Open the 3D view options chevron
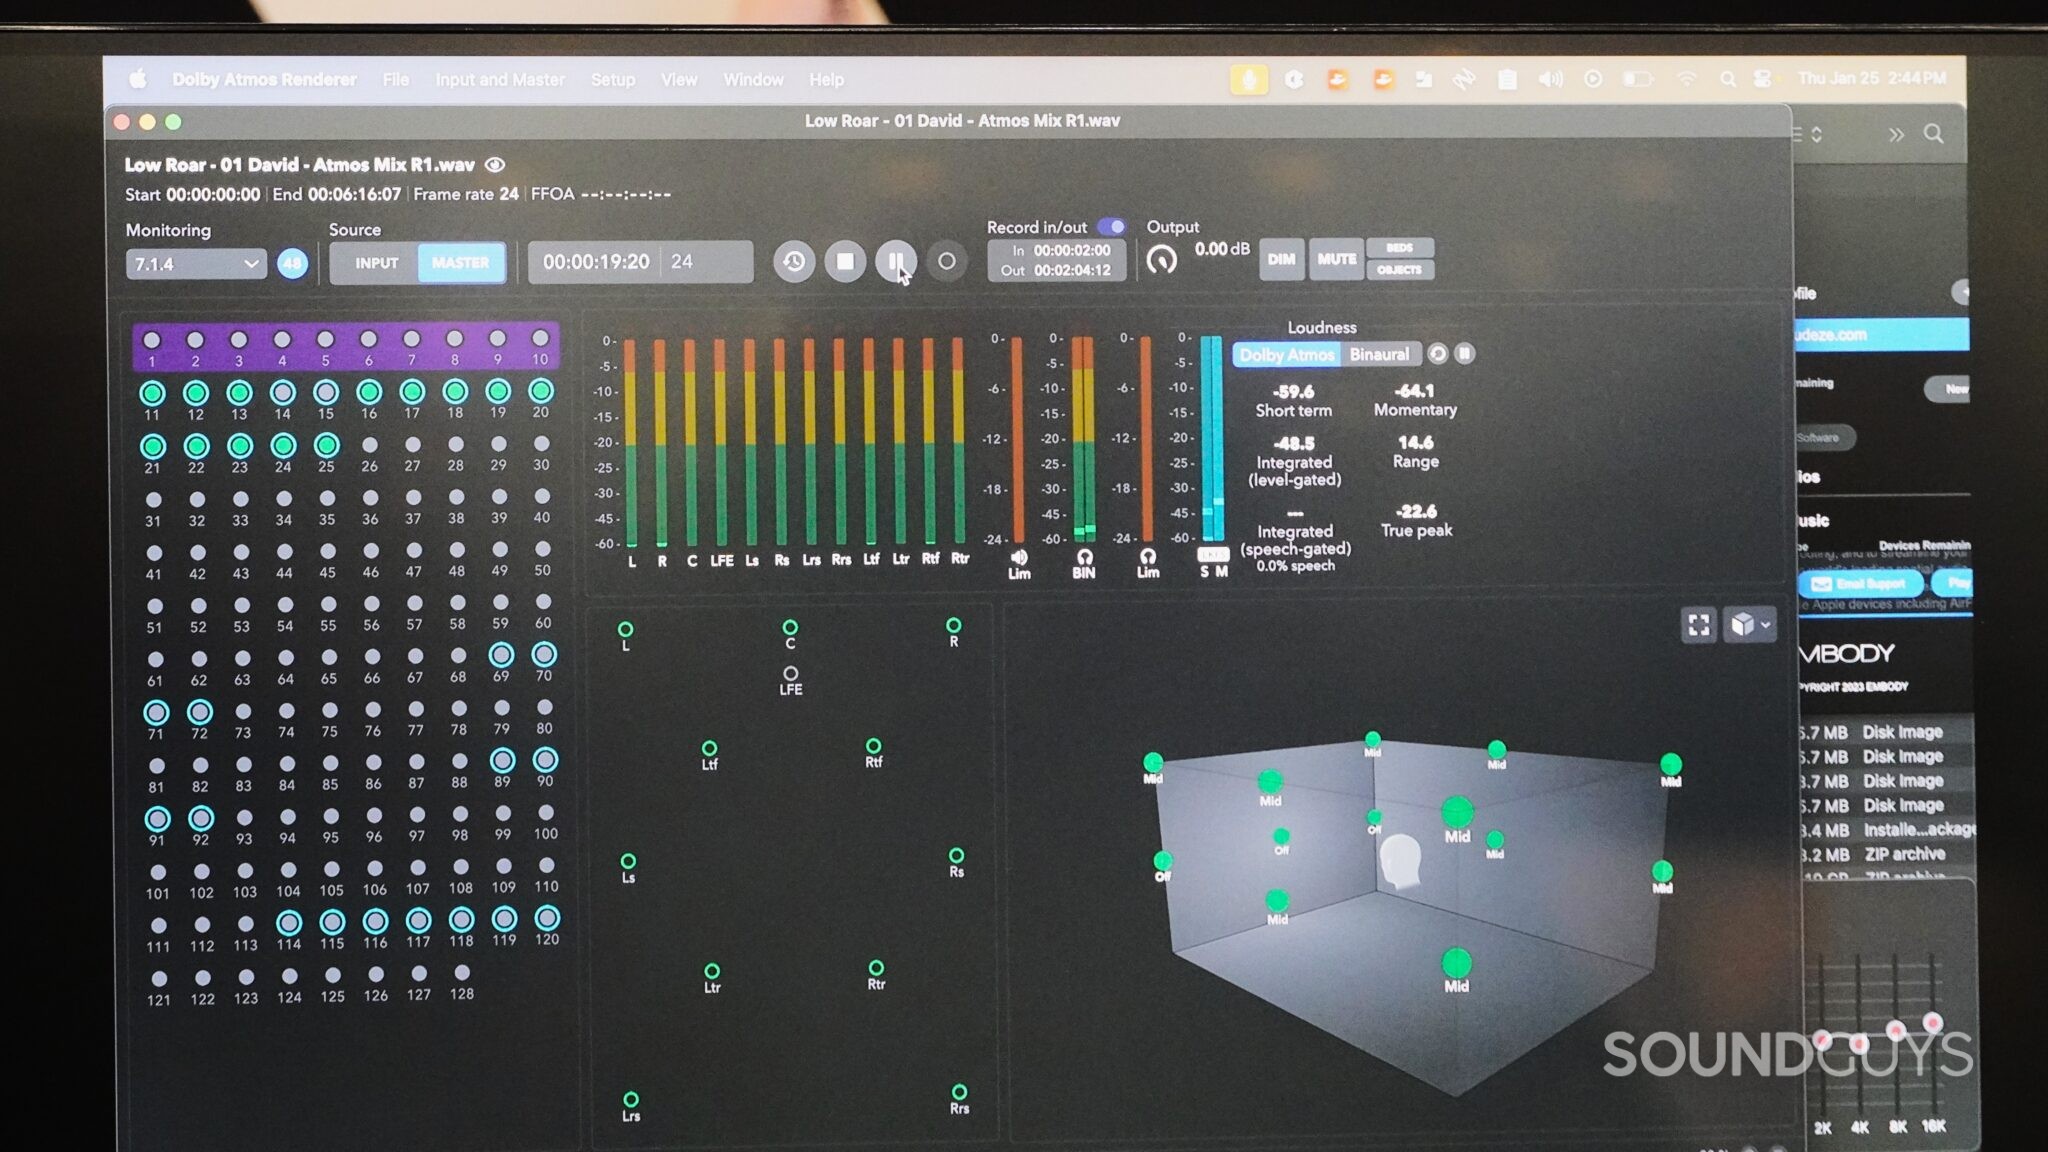Image resolution: width=2048 pixels, height=1152 pixels. click(x=1766, y=625)
